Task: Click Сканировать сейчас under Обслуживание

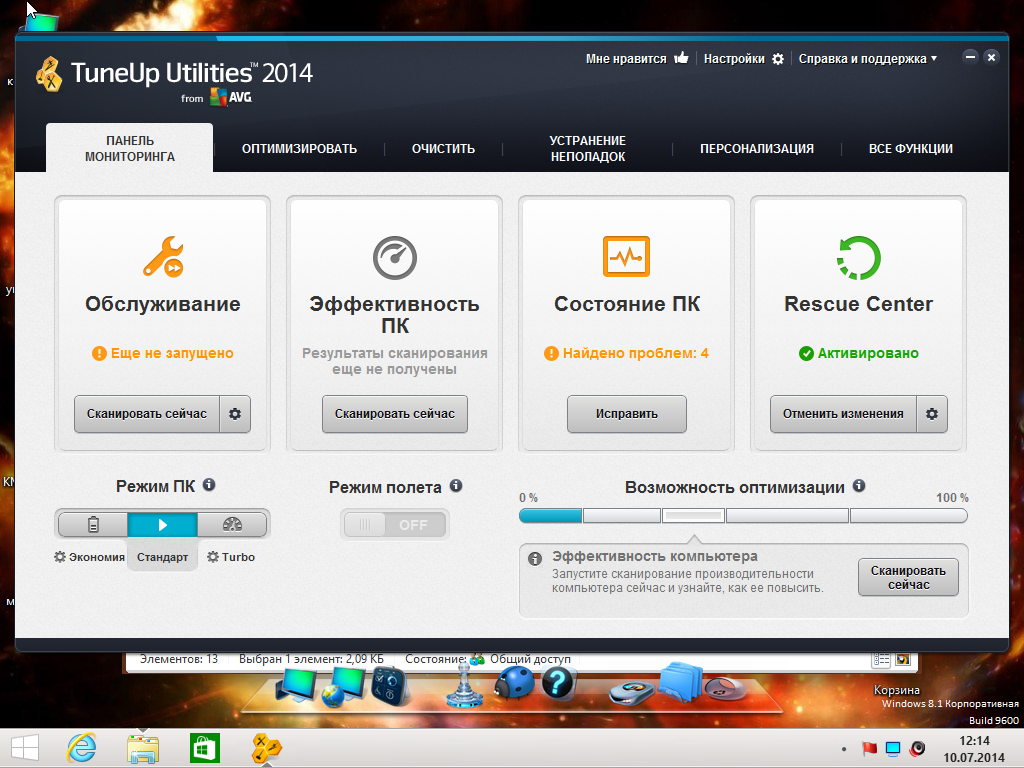Action: pos(147,413)
